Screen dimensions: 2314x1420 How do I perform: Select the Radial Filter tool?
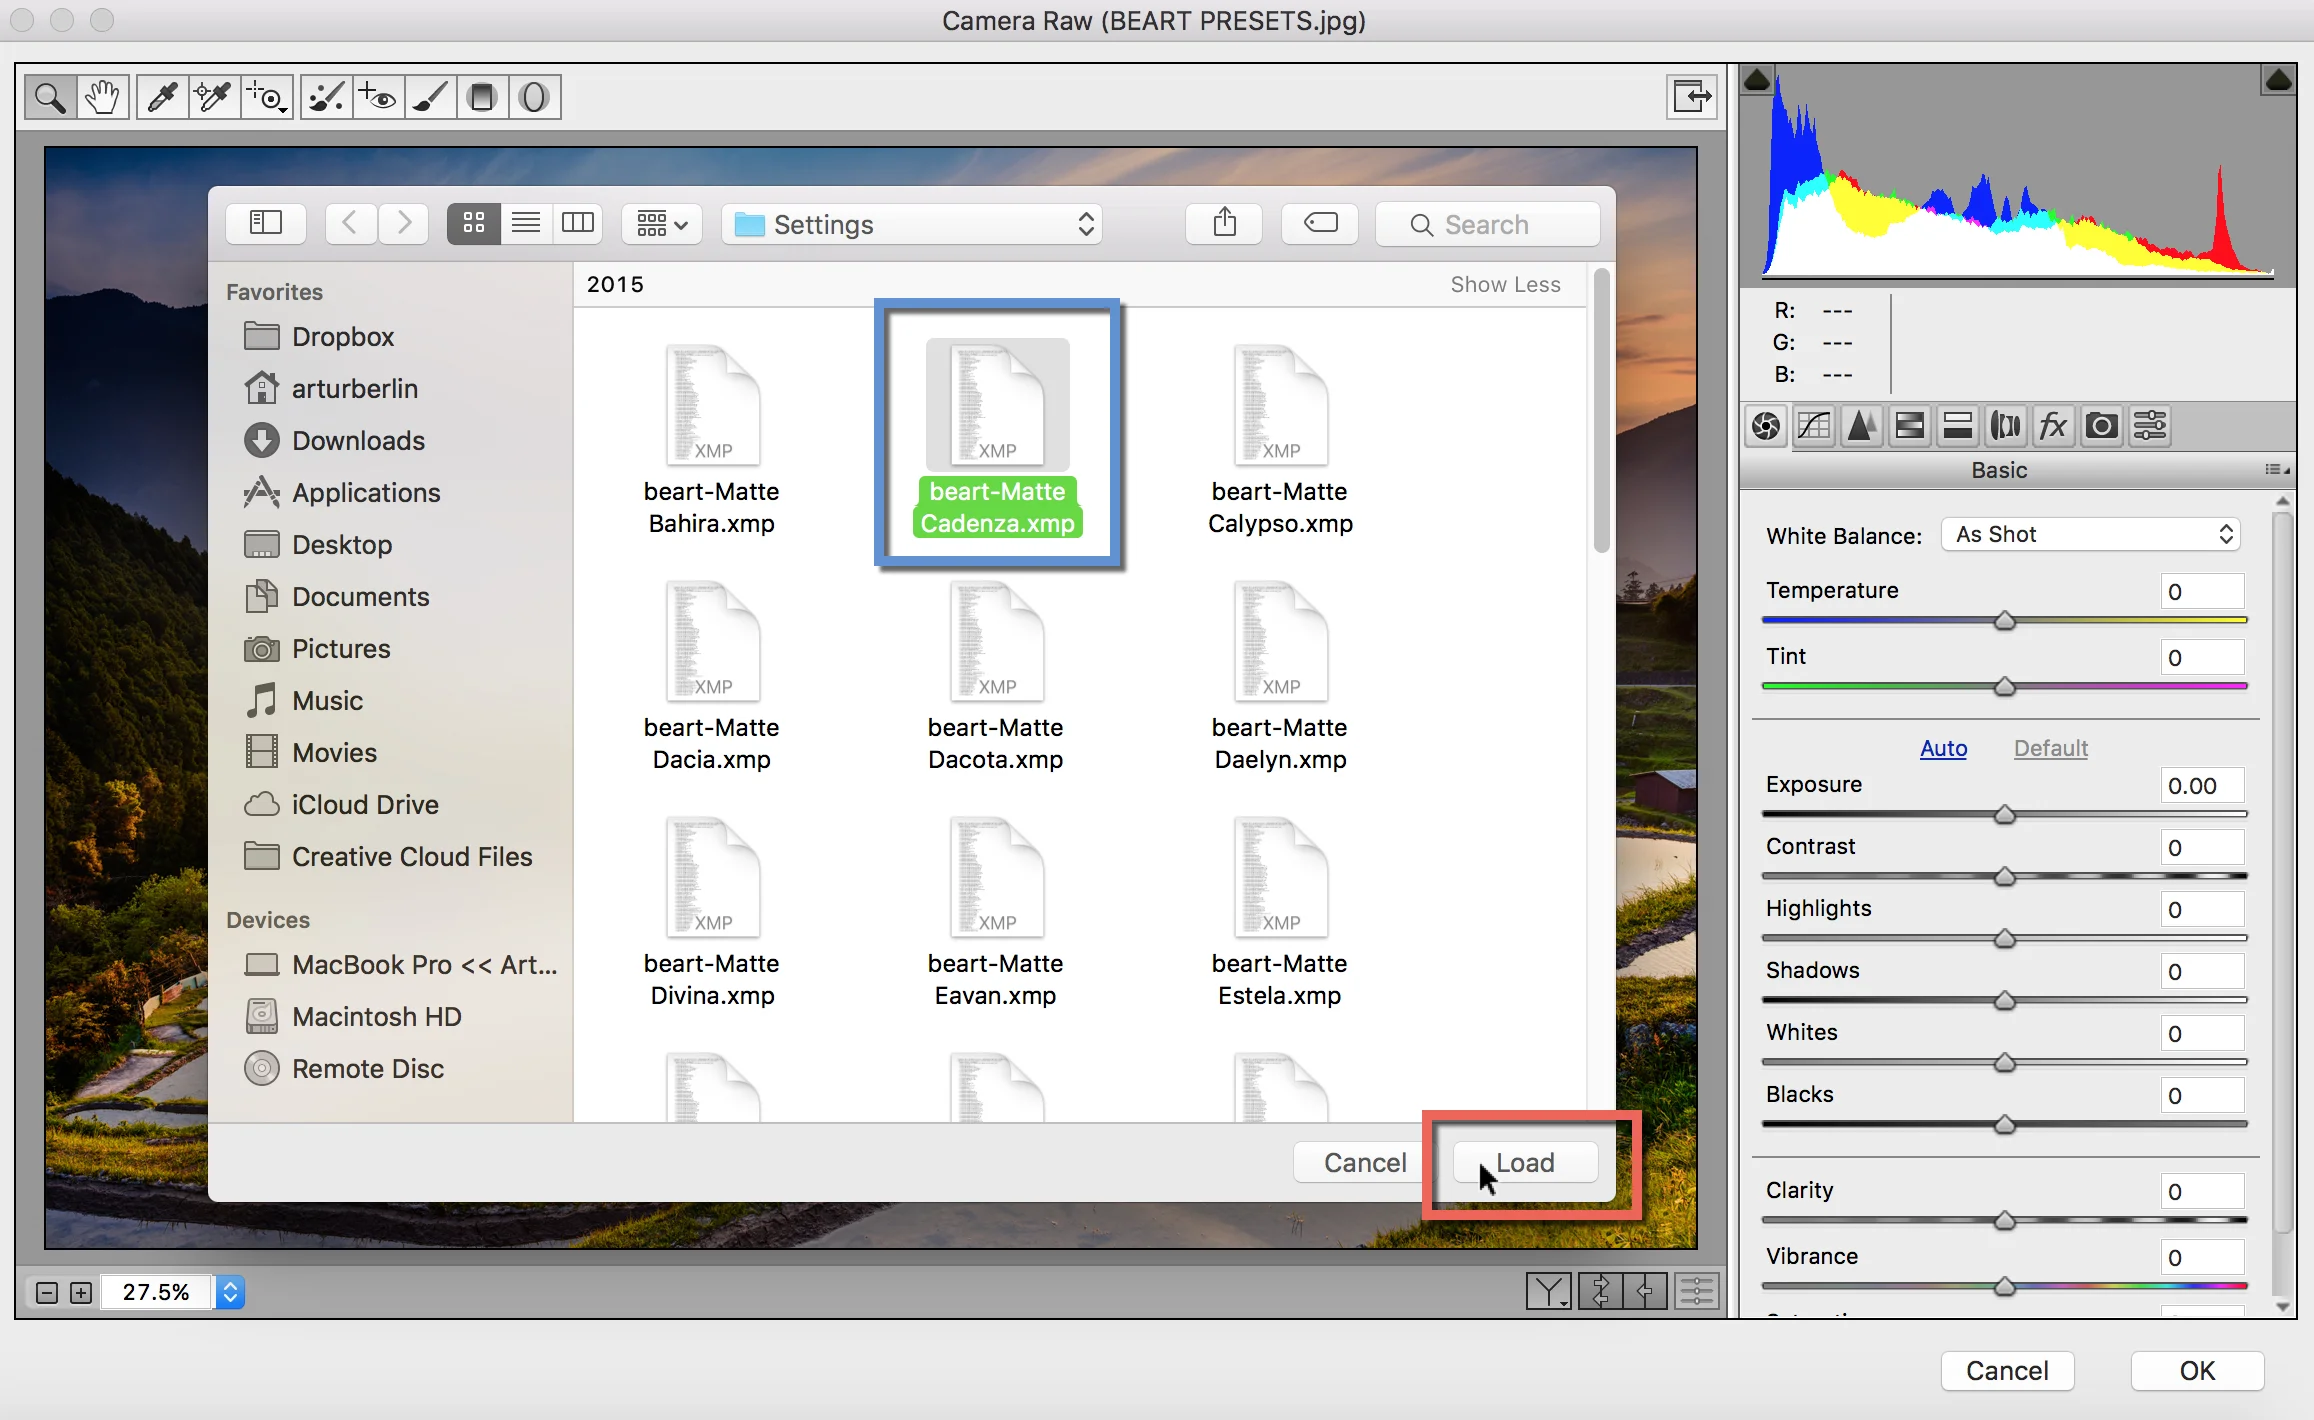pos(534,96)
